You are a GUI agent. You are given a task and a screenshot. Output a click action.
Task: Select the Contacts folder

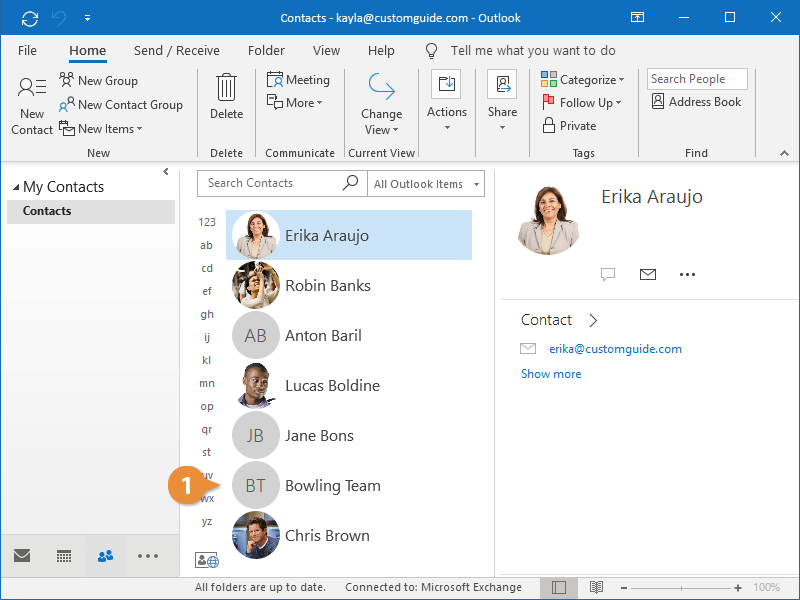click(91, 211)
